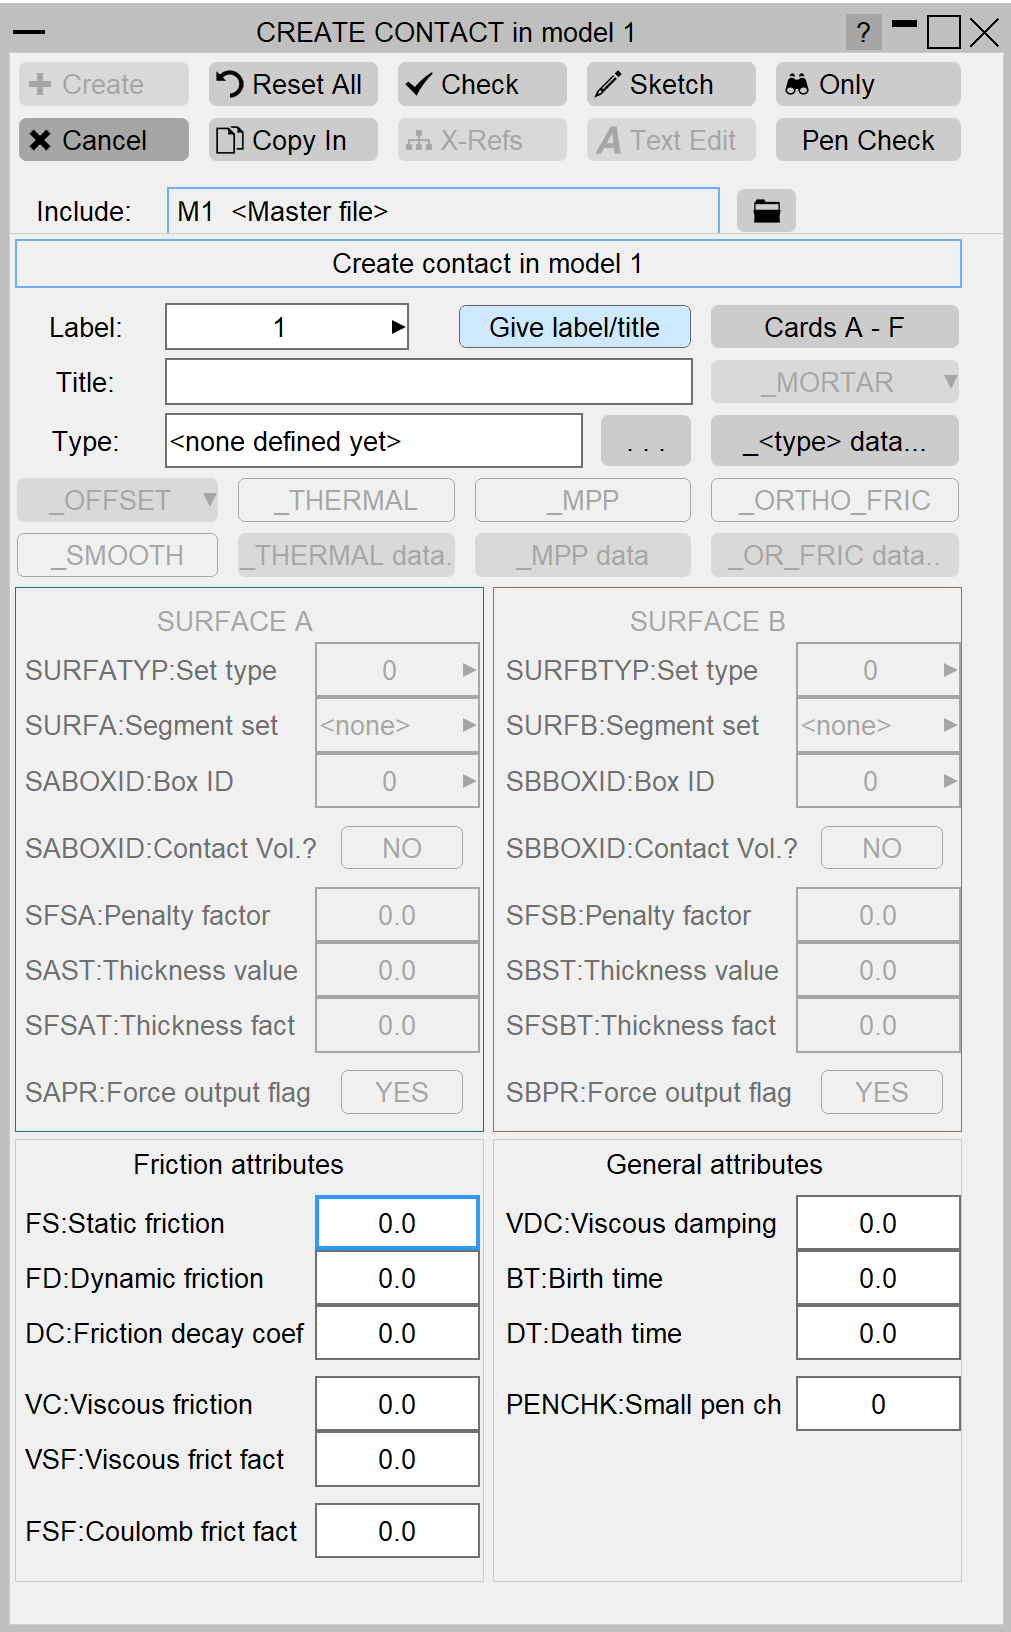The image size is (1011, 1632).
Task: Open help with the question mark icon
Action: [863, 33]
